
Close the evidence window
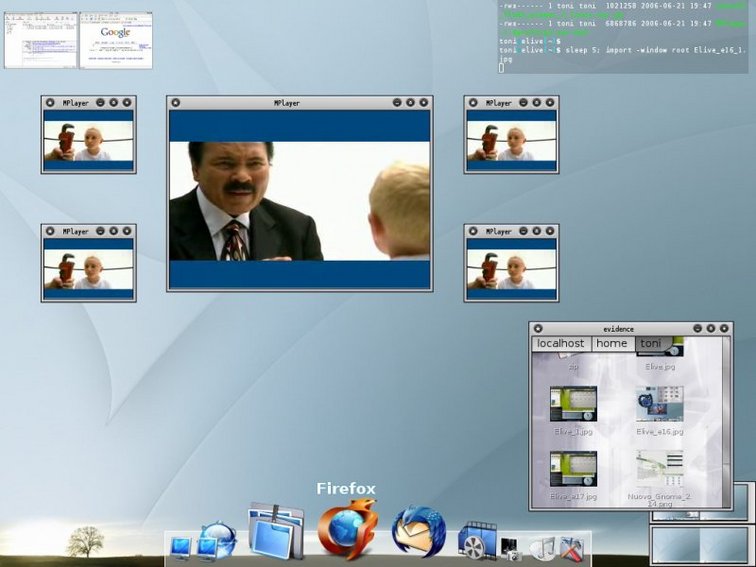pos(724,328)
